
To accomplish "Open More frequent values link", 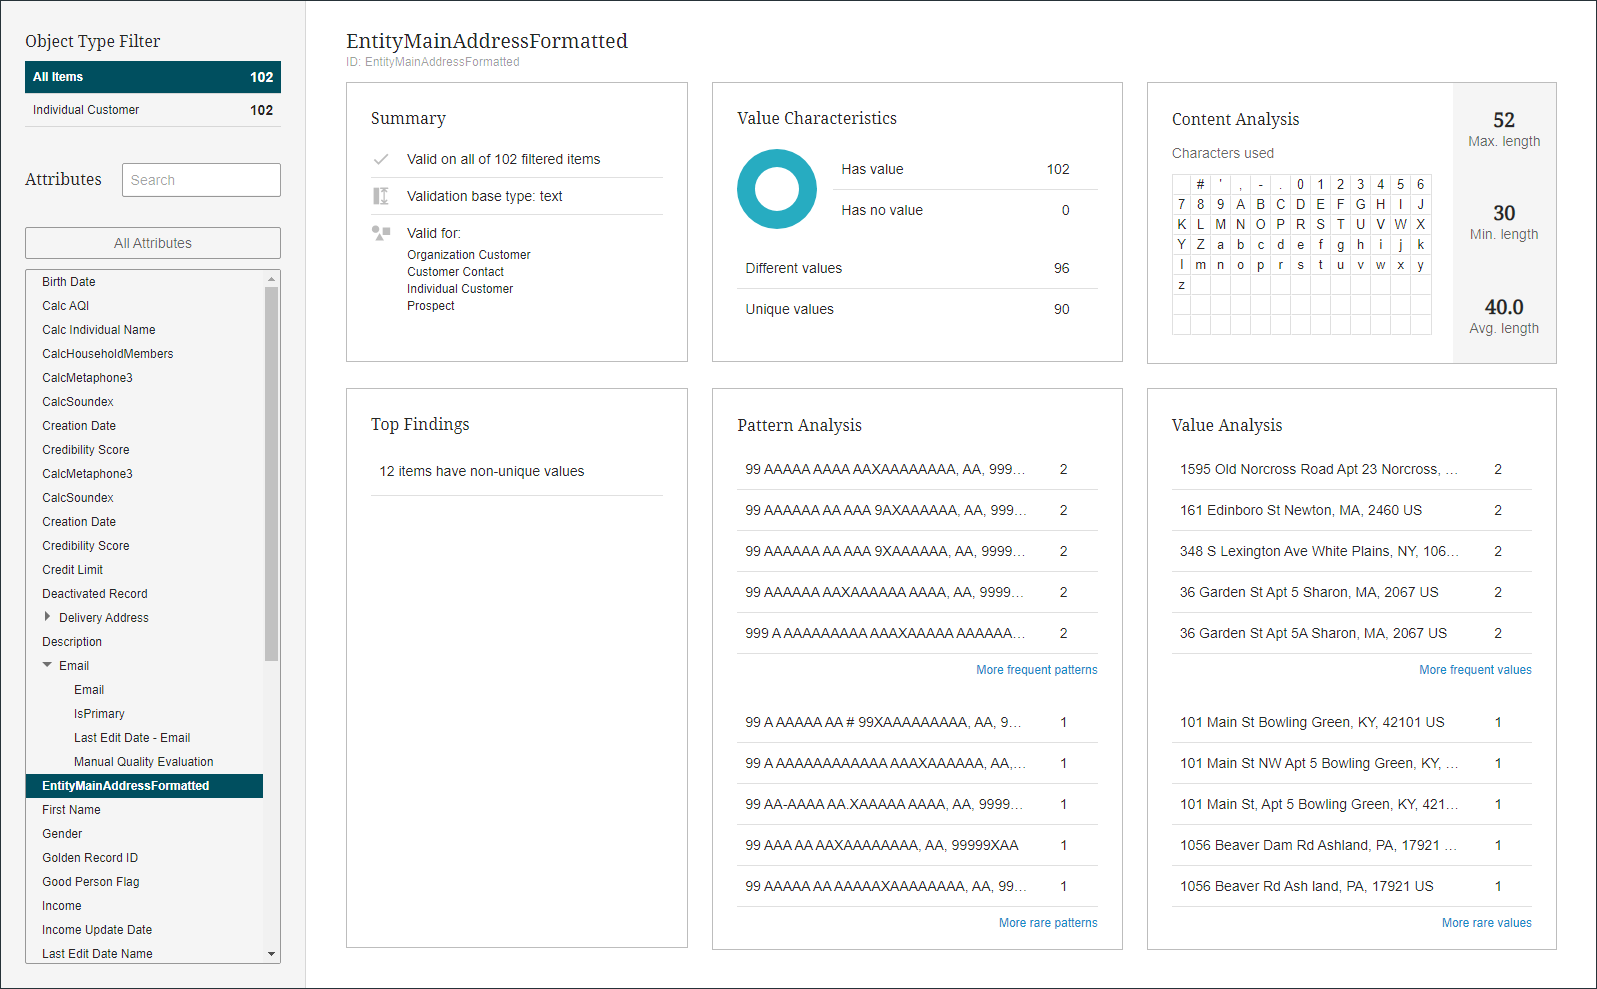I will pos(1475,670).
